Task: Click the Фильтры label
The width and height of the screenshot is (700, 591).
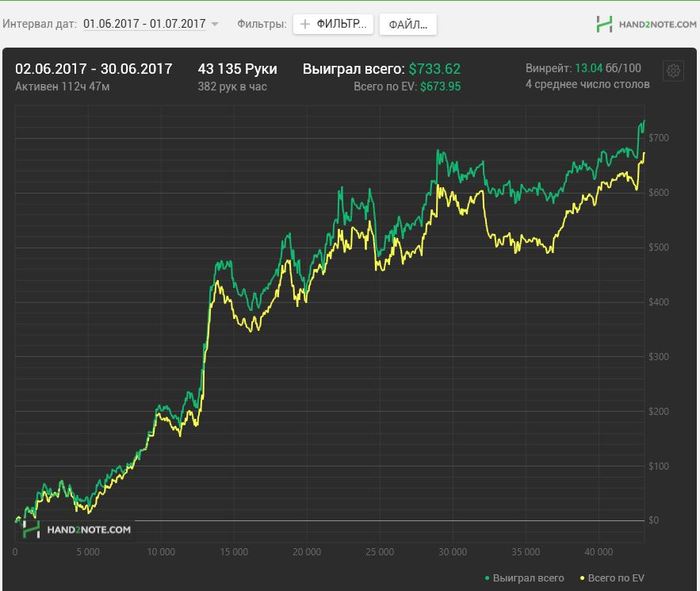Action: coord(262,24)
